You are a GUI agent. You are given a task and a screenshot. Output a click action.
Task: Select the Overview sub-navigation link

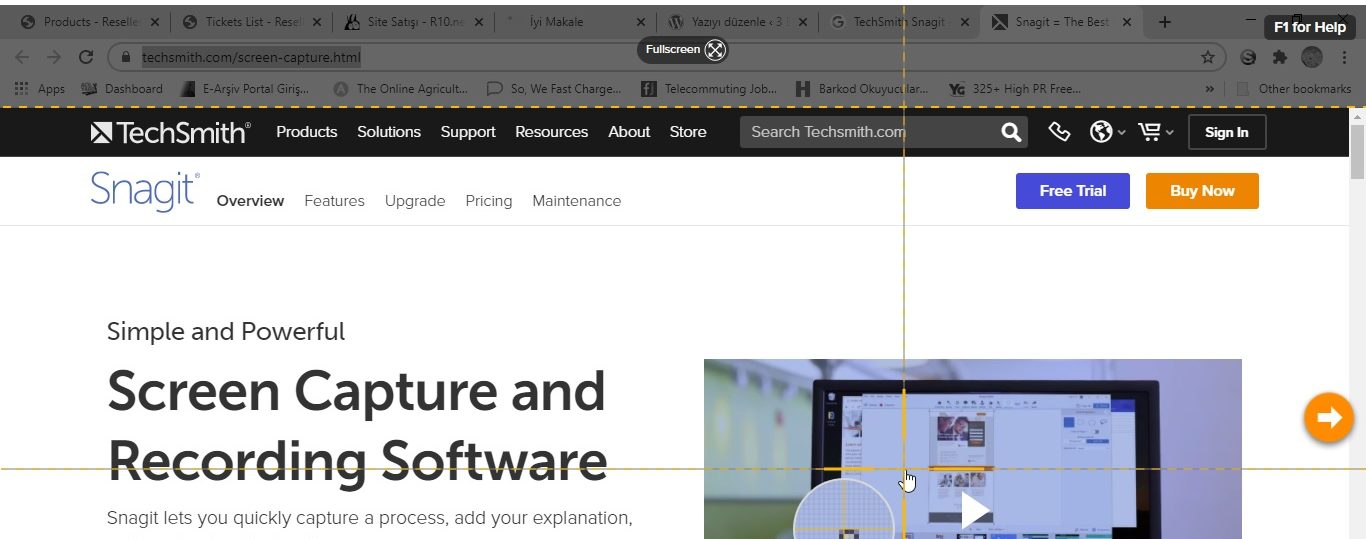(x=250, y=201)
